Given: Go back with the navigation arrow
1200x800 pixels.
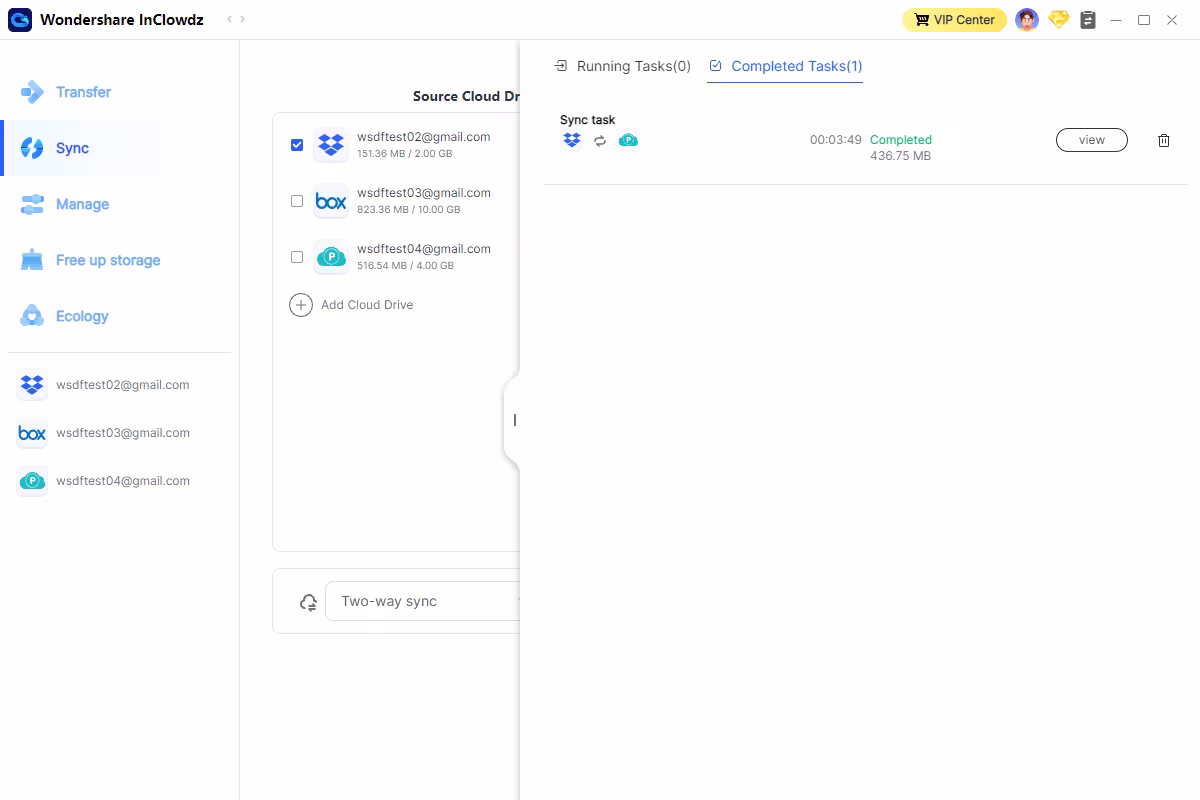Looking at the screenshot, I should point(229,20).
